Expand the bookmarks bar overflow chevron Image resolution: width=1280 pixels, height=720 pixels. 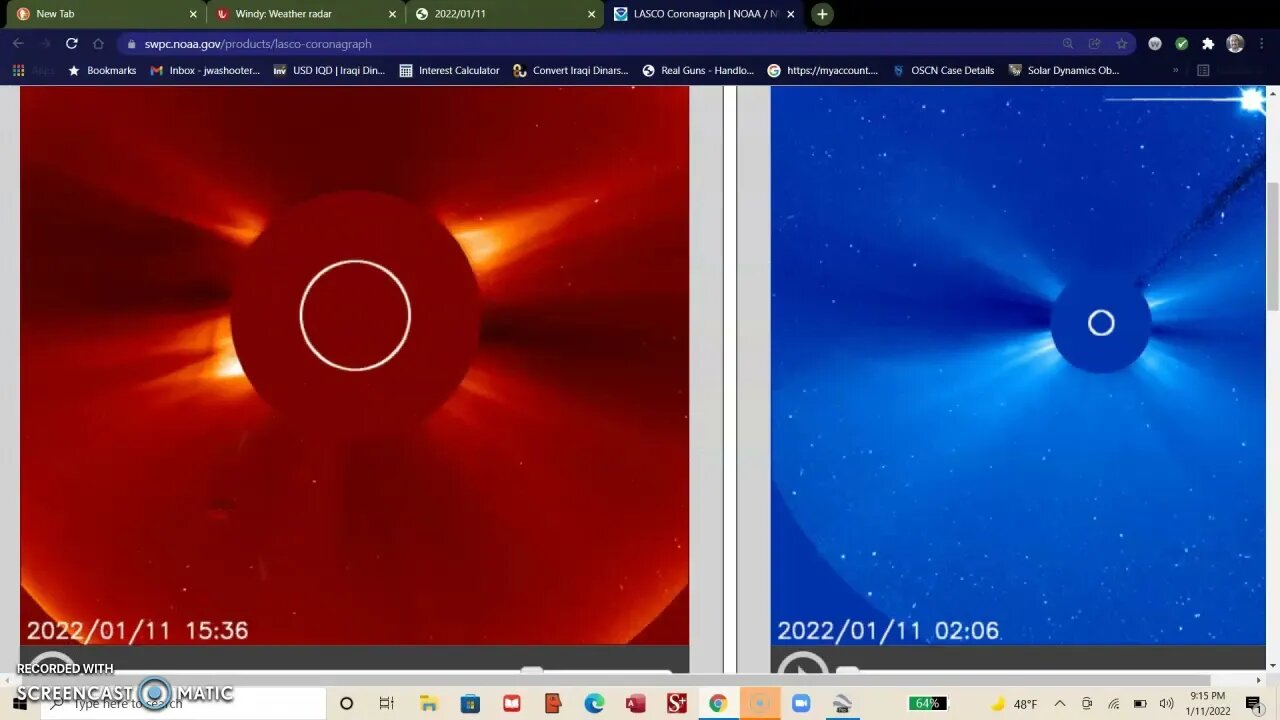[x=1175, y=71]
